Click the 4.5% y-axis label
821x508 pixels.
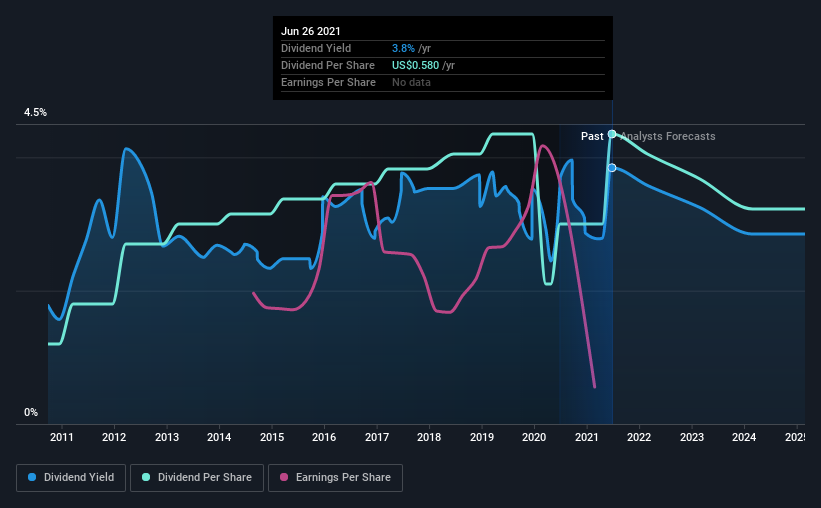tap(35, 113)
